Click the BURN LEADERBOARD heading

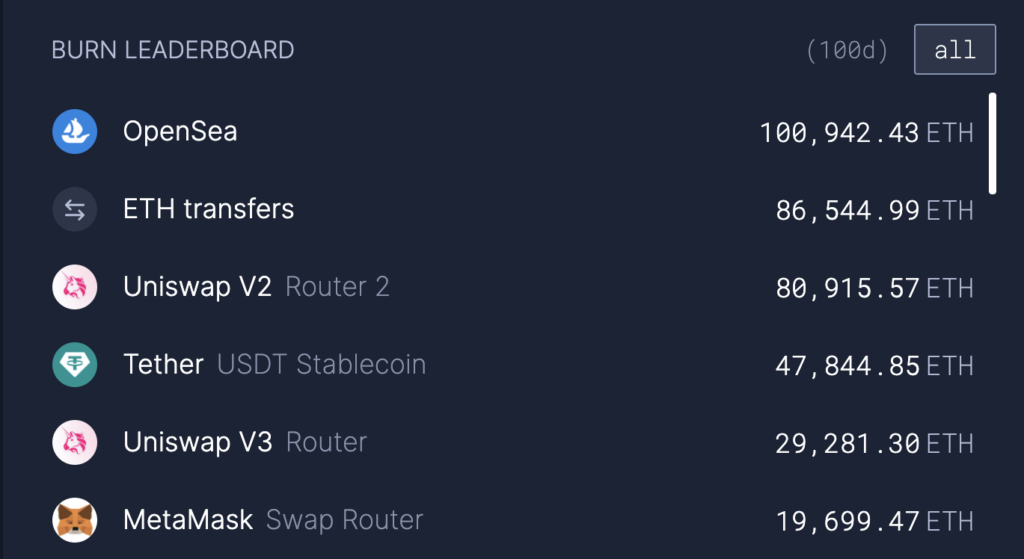pos(172,50)
